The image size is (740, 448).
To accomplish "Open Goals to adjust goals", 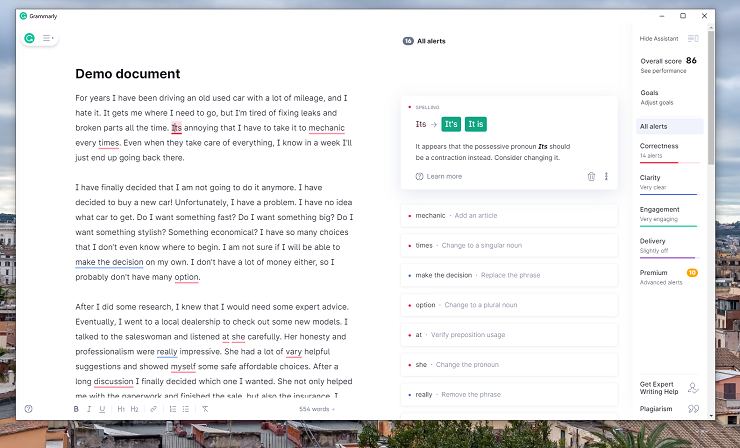I will [x=656, y=97].
